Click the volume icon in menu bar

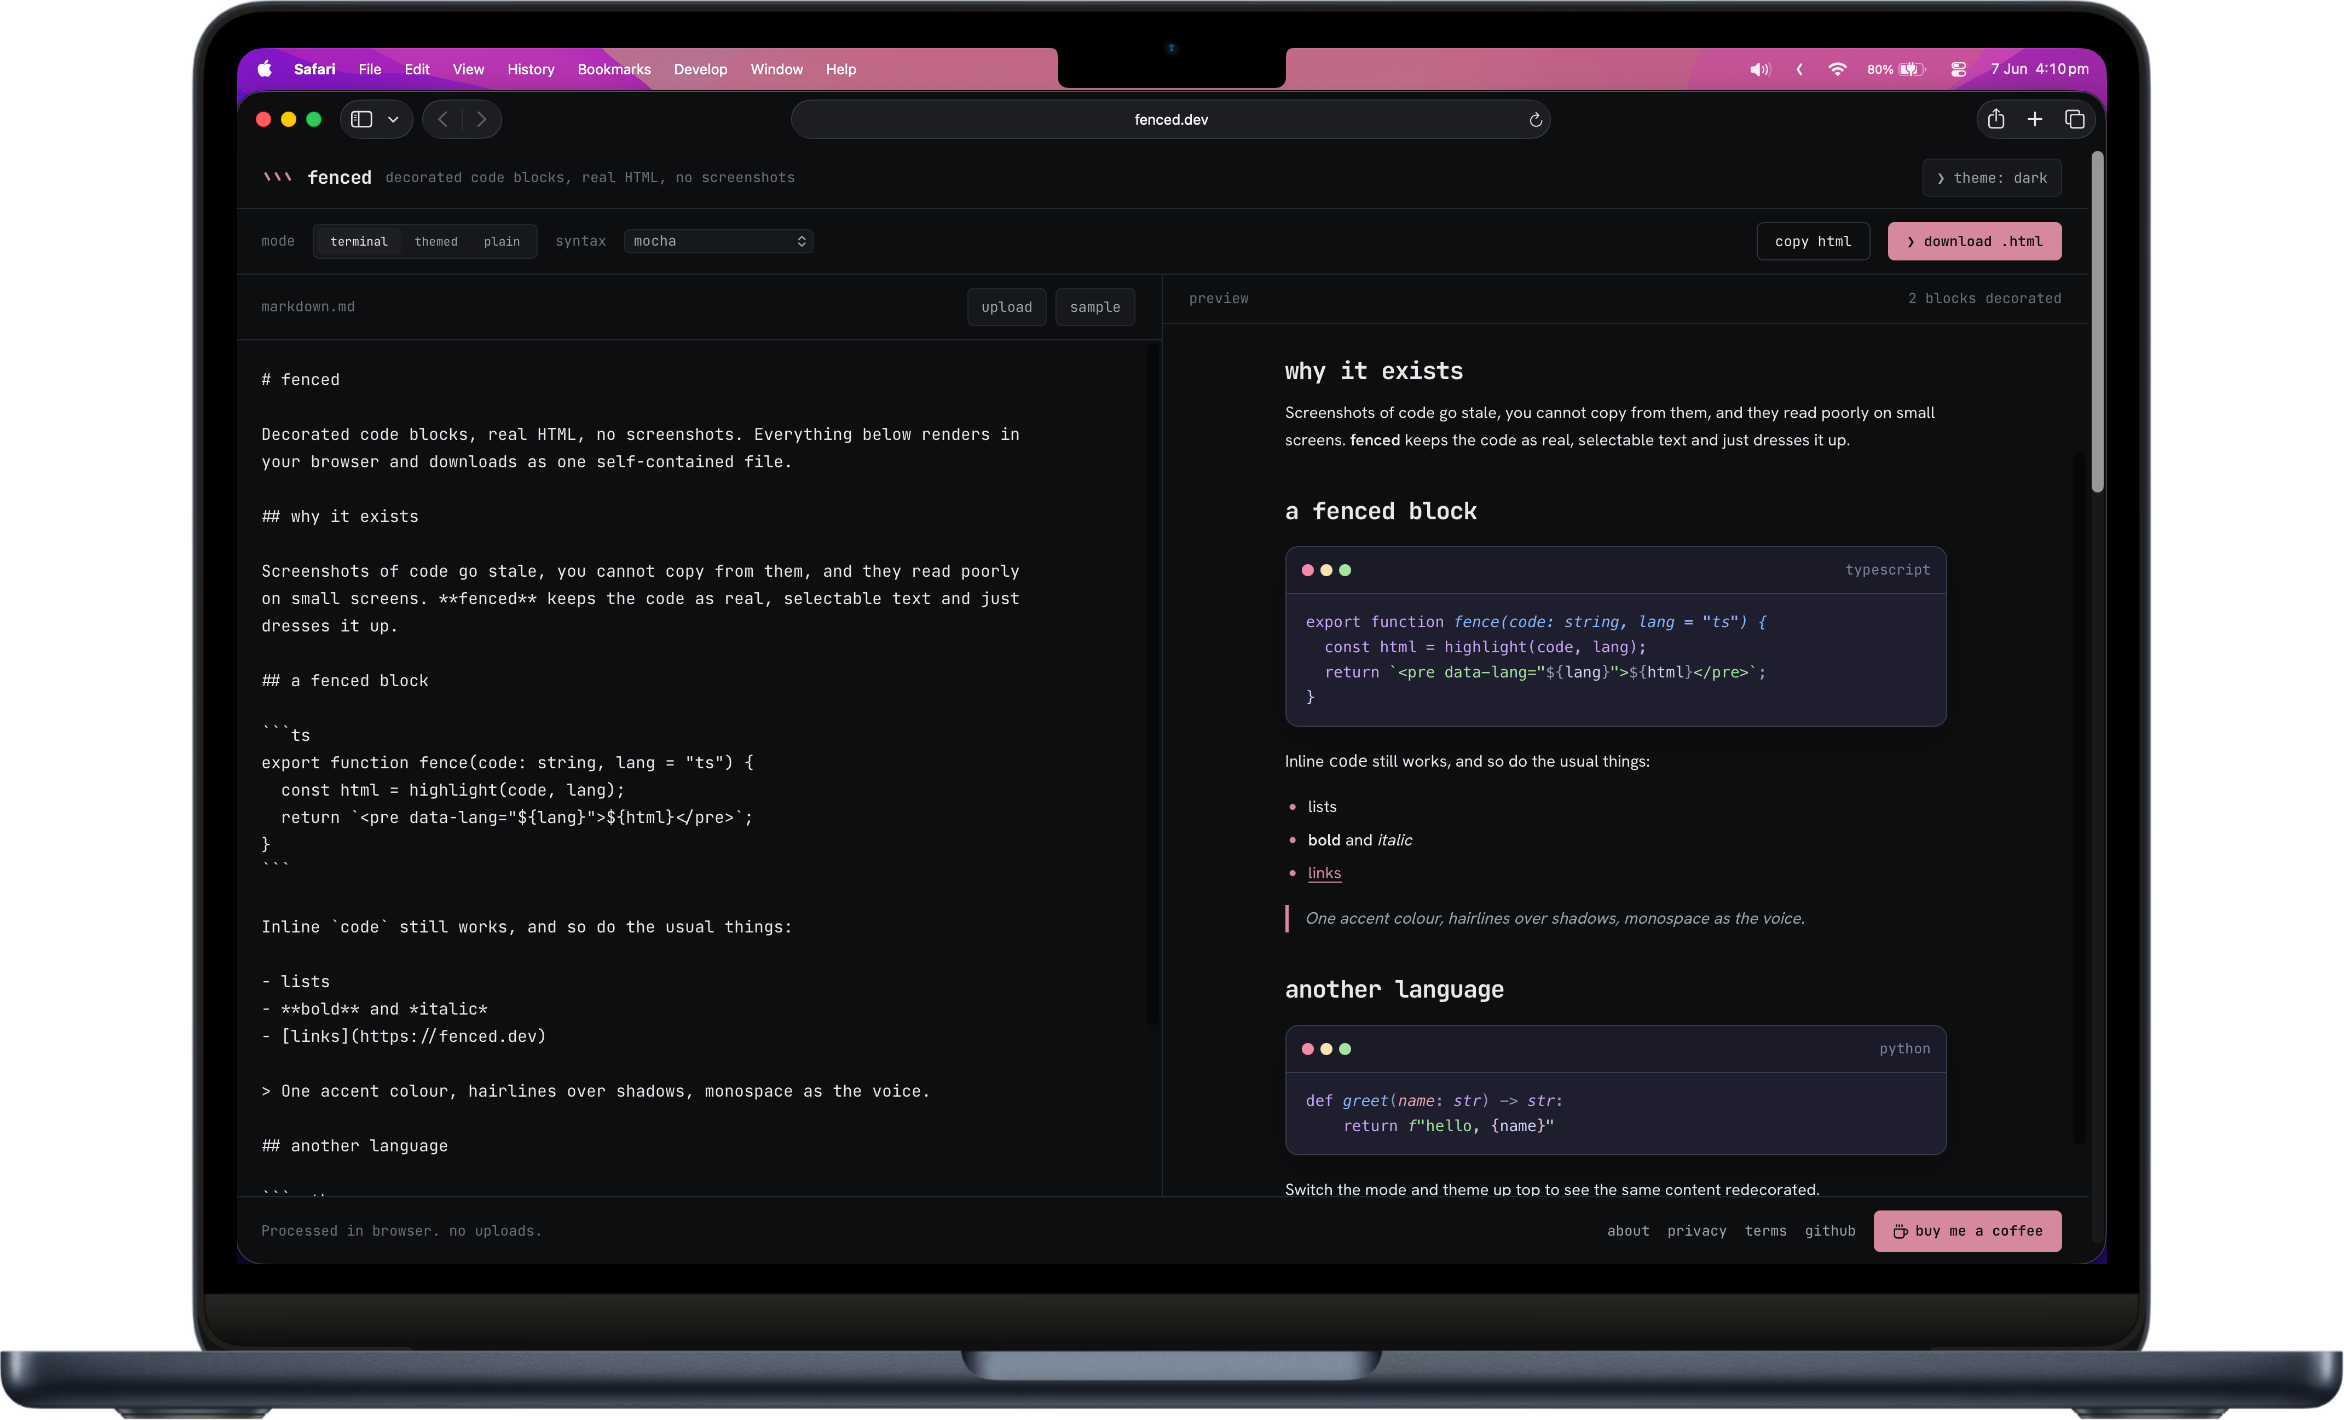(1759, 69)
